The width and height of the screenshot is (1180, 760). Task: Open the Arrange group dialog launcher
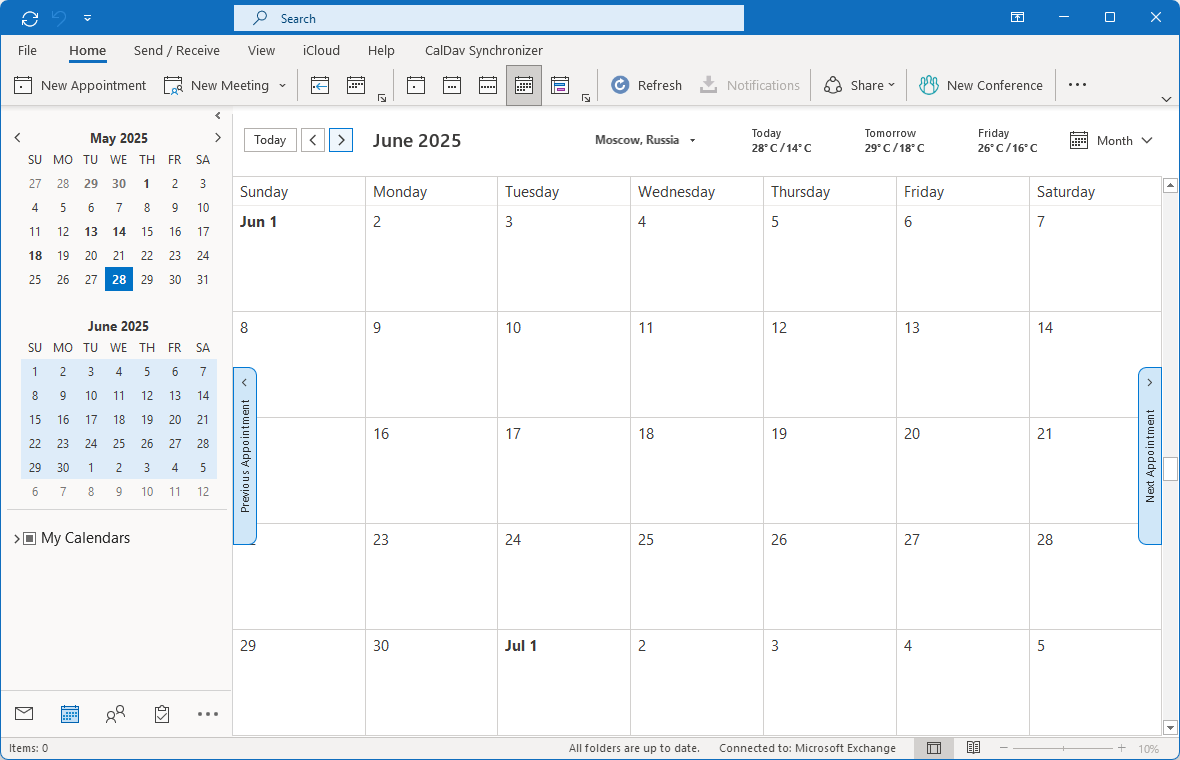(x=585, y=98)
